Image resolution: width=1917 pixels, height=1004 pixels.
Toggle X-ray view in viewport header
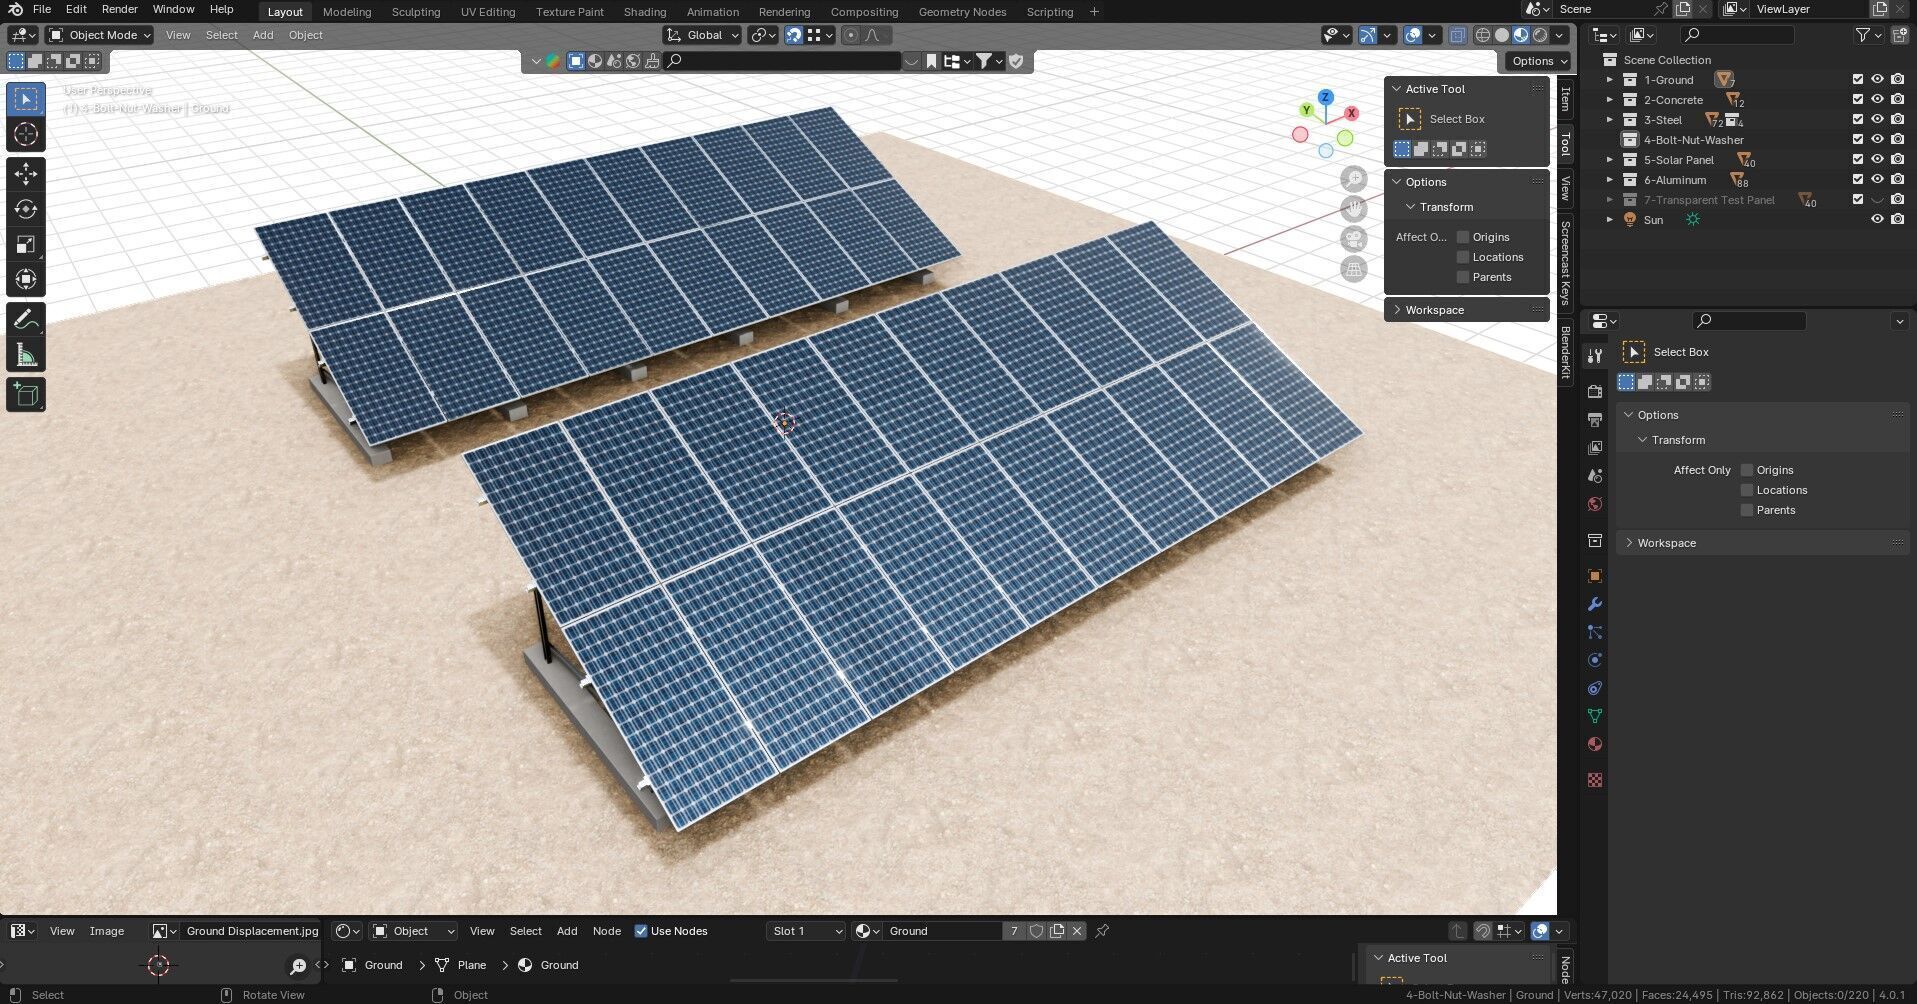click(x=1458, y=35)
